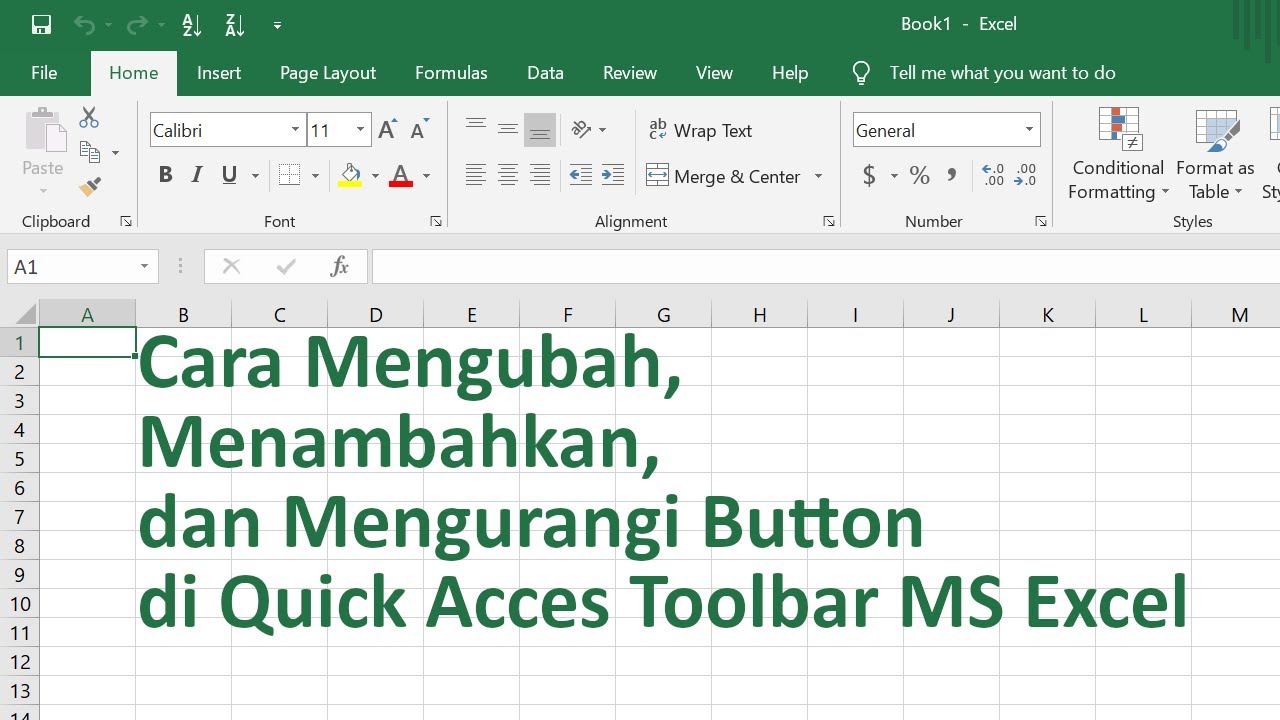Open the View tab

[x=714, y=73]
